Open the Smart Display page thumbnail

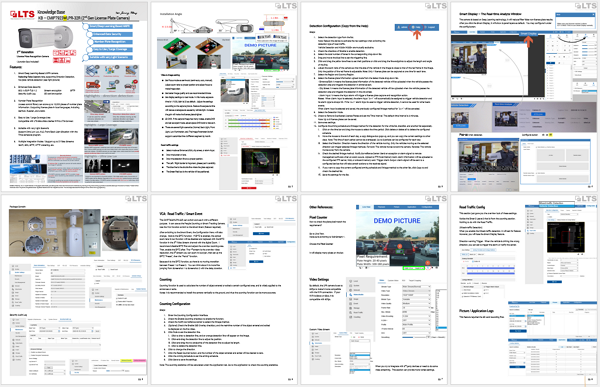(523, 96)
